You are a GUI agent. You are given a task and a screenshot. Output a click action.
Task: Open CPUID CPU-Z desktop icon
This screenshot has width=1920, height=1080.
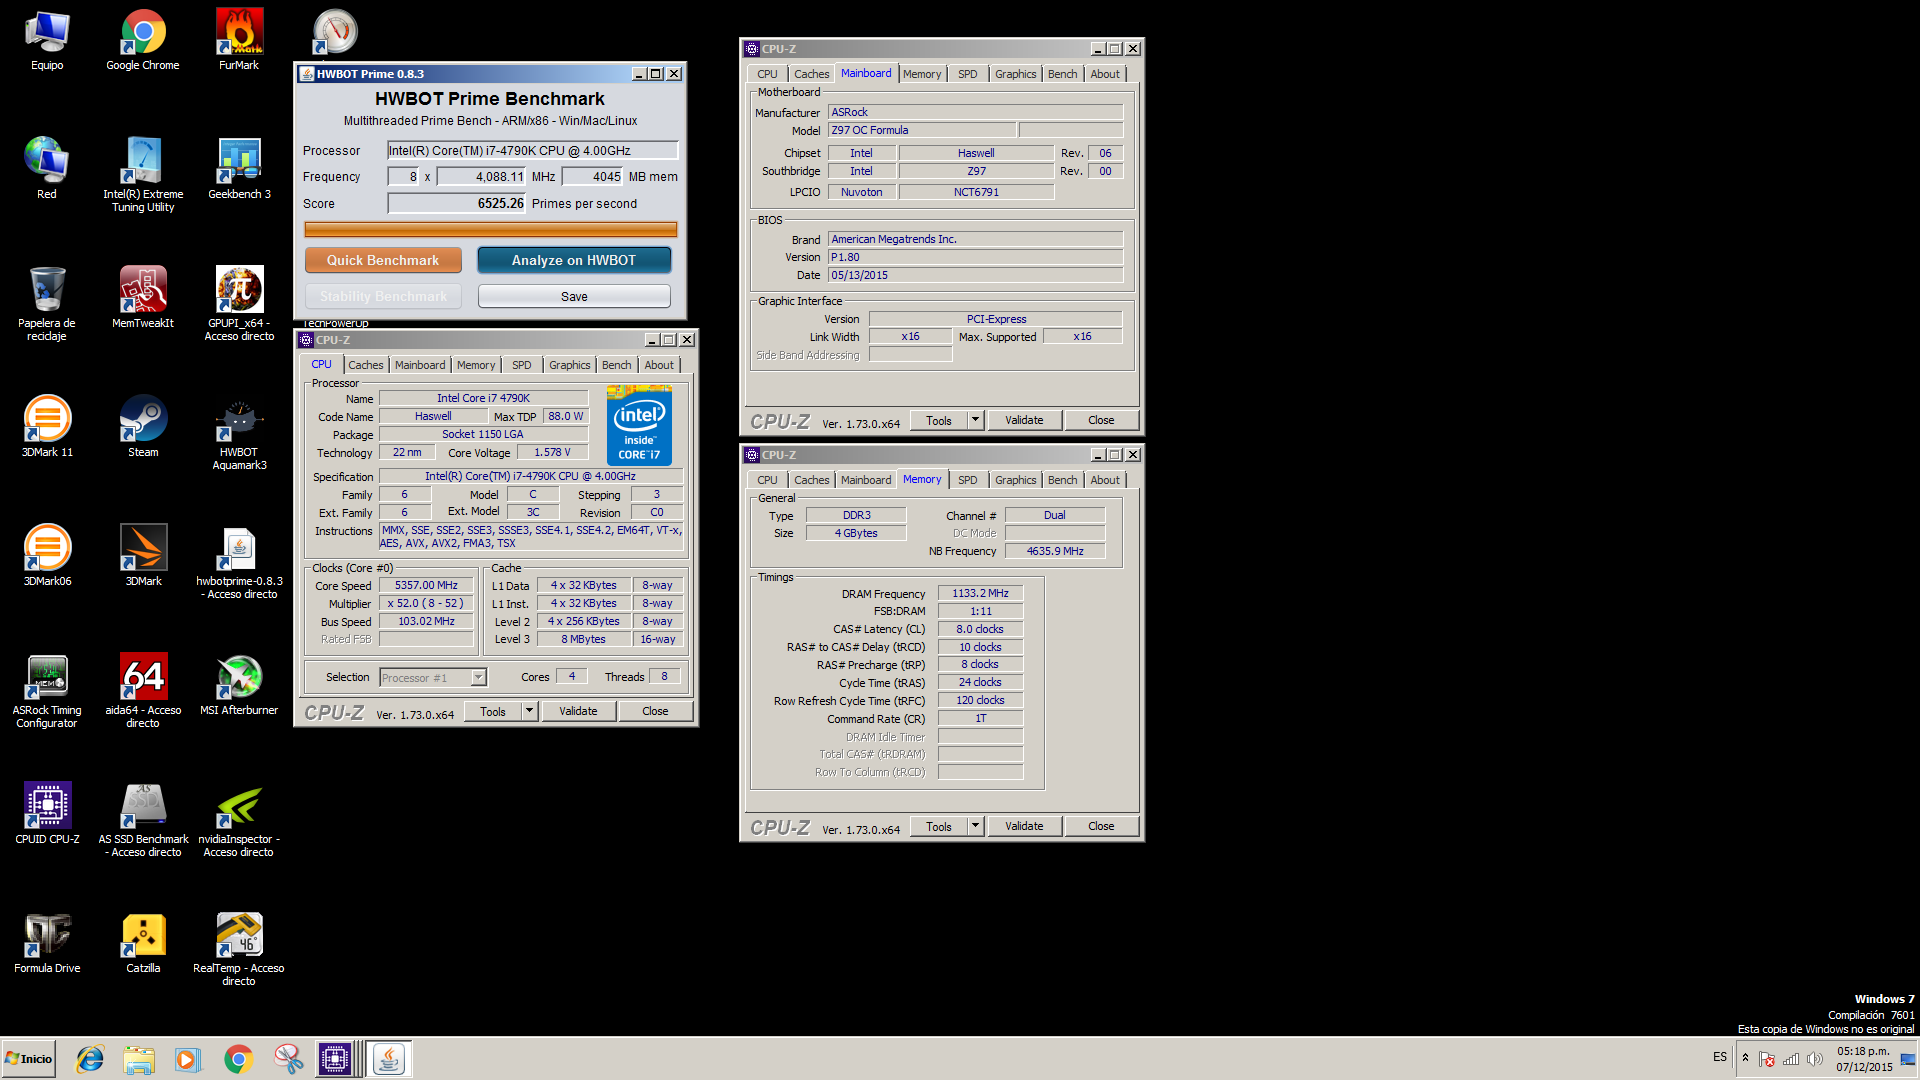(x=47, y=813)
